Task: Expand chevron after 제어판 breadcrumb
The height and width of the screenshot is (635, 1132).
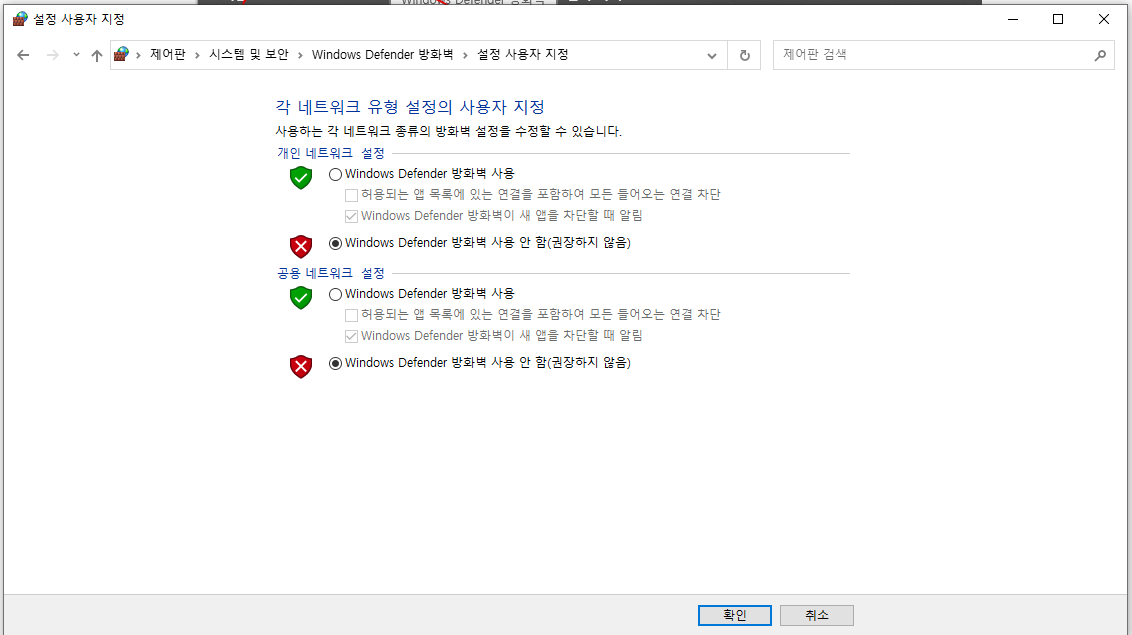Action: (x=197, y=55)
